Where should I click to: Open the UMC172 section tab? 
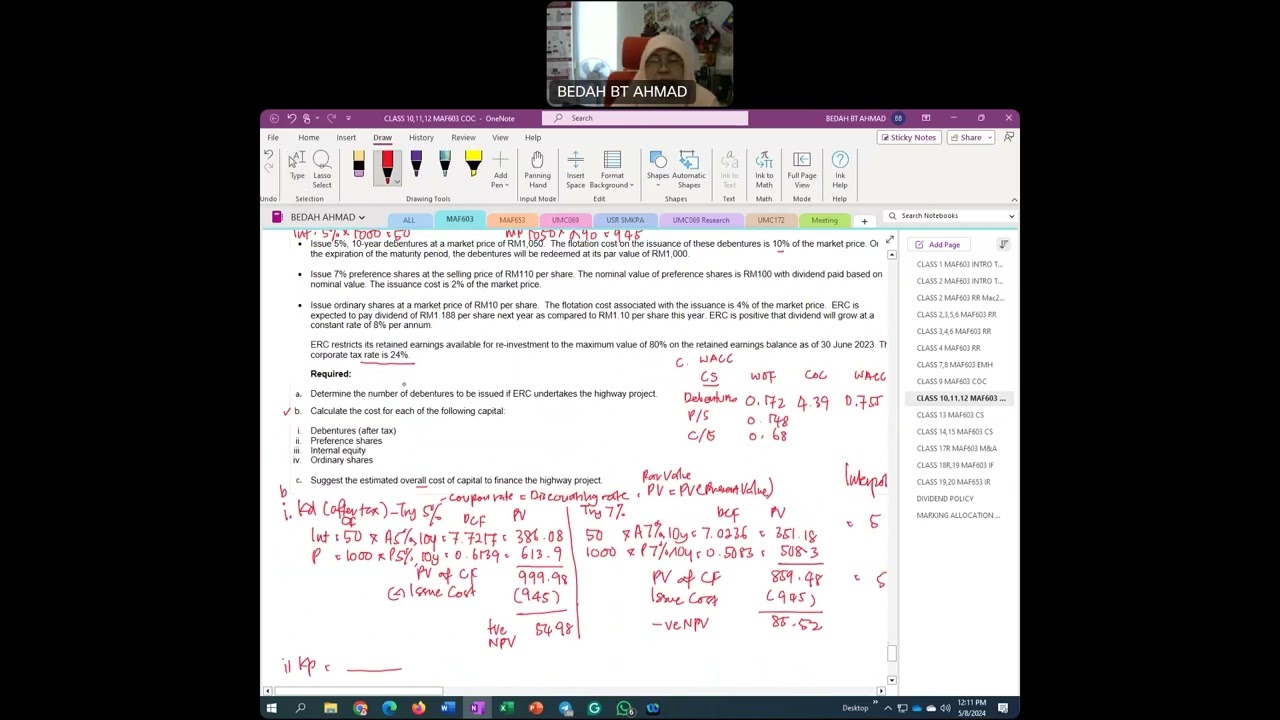(771, 220)
